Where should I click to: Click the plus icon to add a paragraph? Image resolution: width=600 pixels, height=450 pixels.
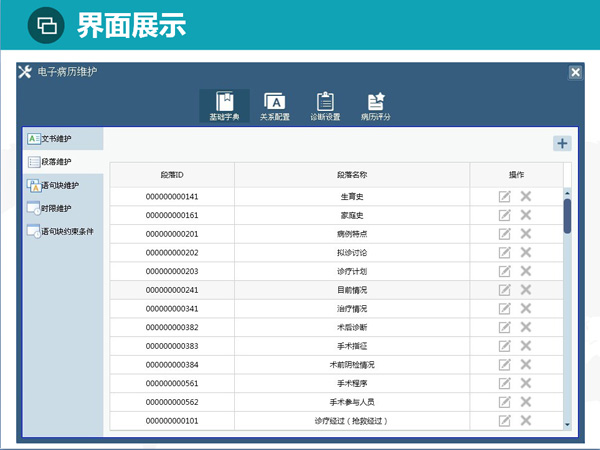point(562,143)
